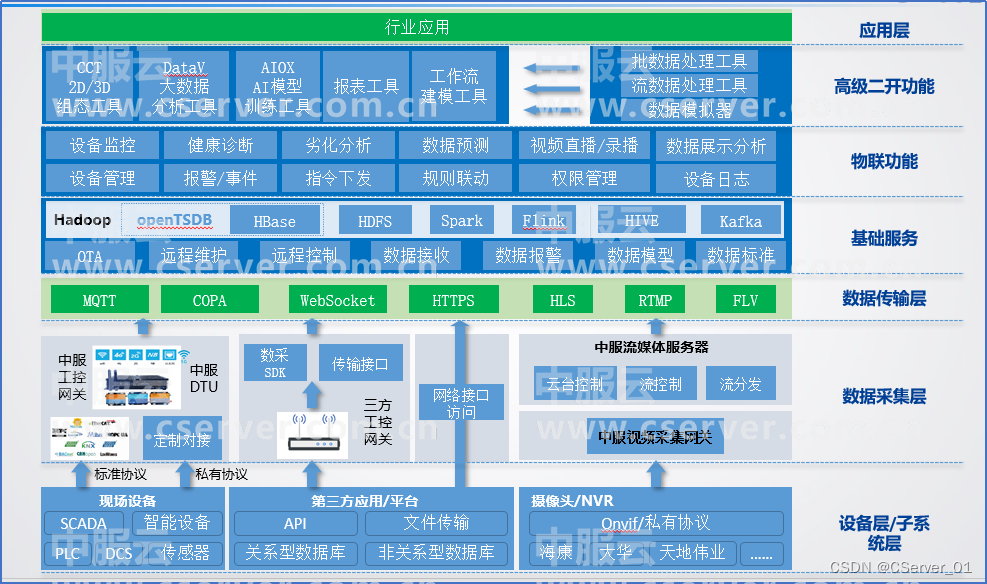
Task: Click the 权限管理 box
Action: [584, 178]
